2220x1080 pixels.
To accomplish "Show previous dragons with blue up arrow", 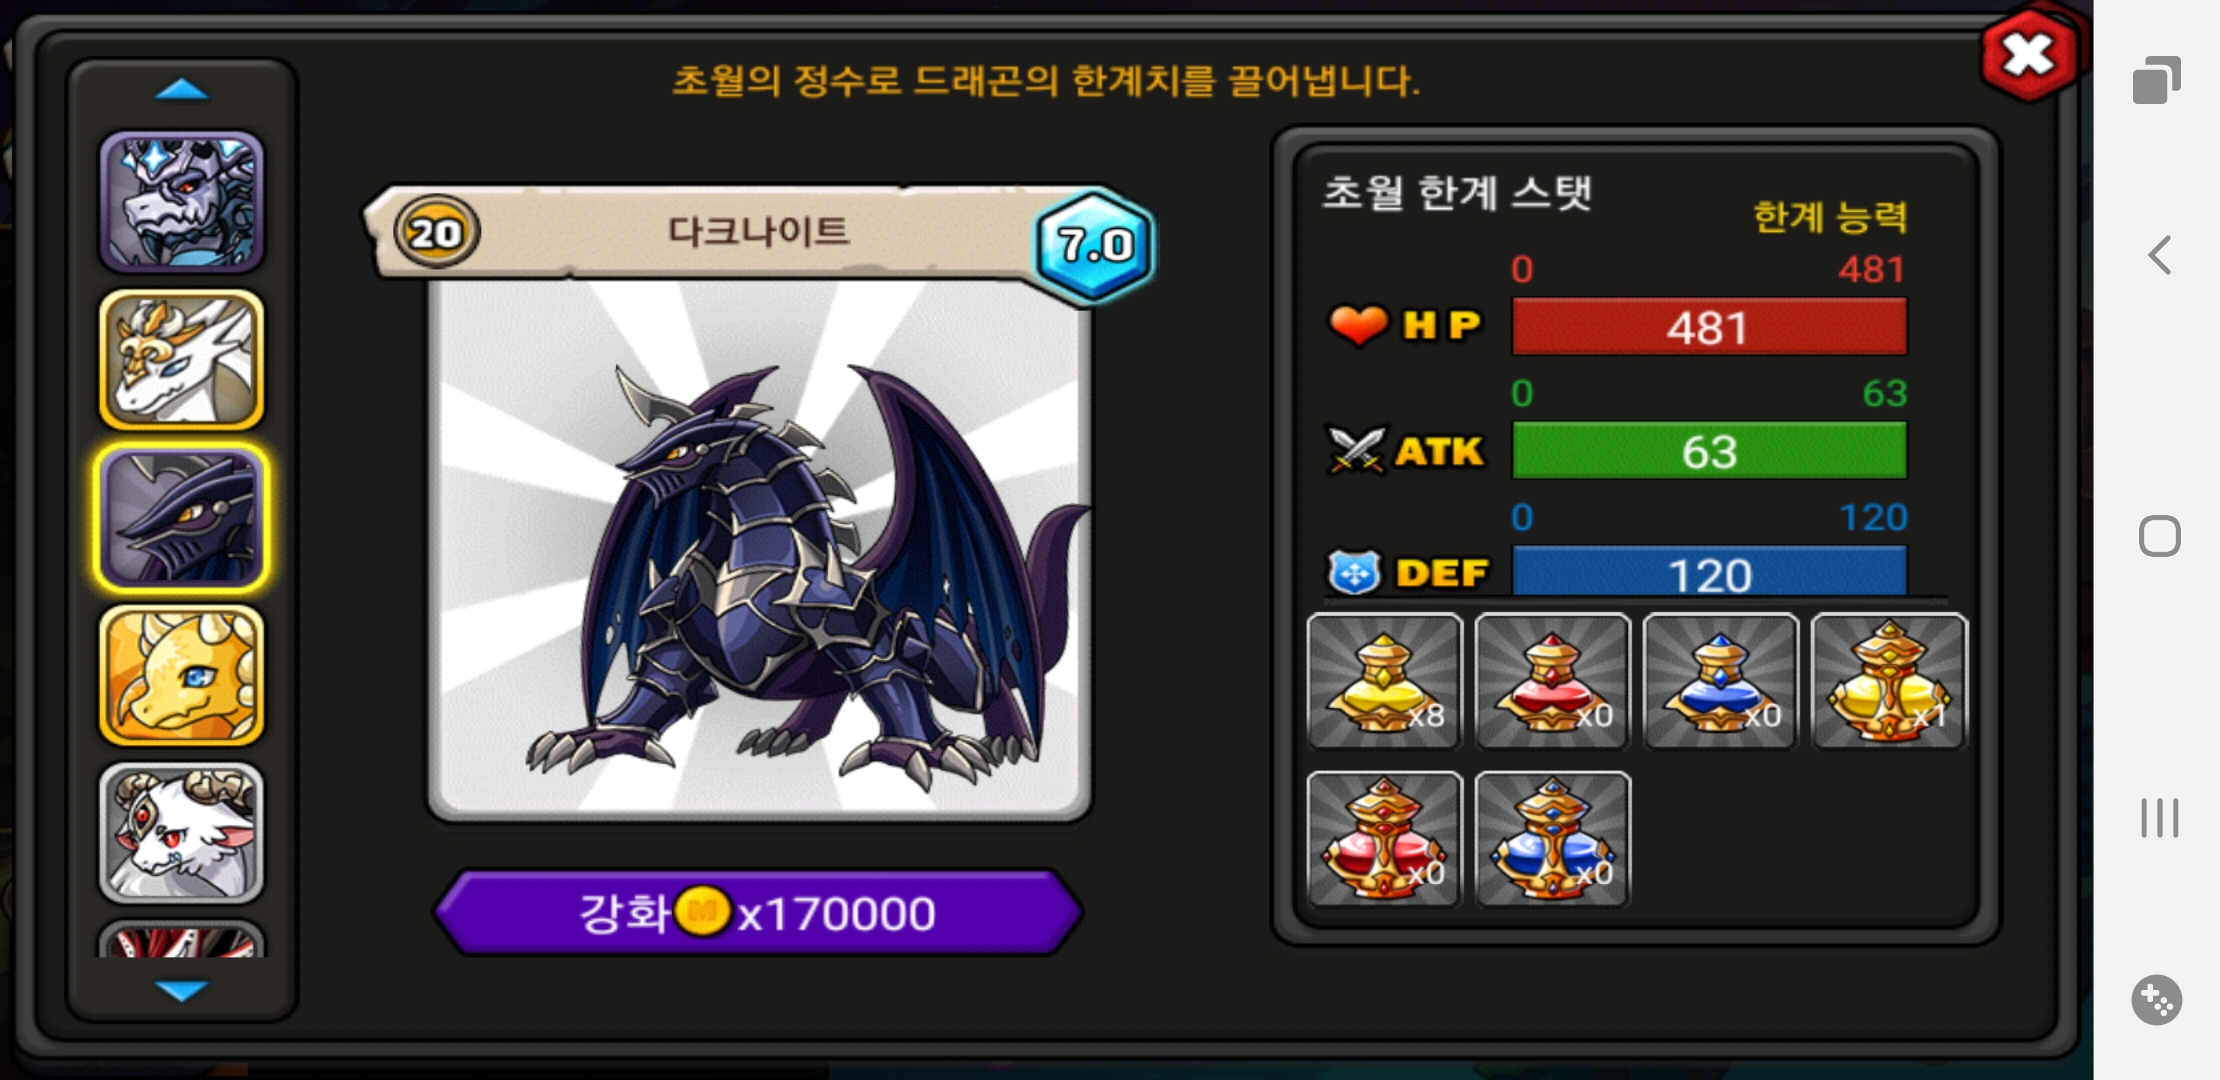I will [x=182, y=90].
